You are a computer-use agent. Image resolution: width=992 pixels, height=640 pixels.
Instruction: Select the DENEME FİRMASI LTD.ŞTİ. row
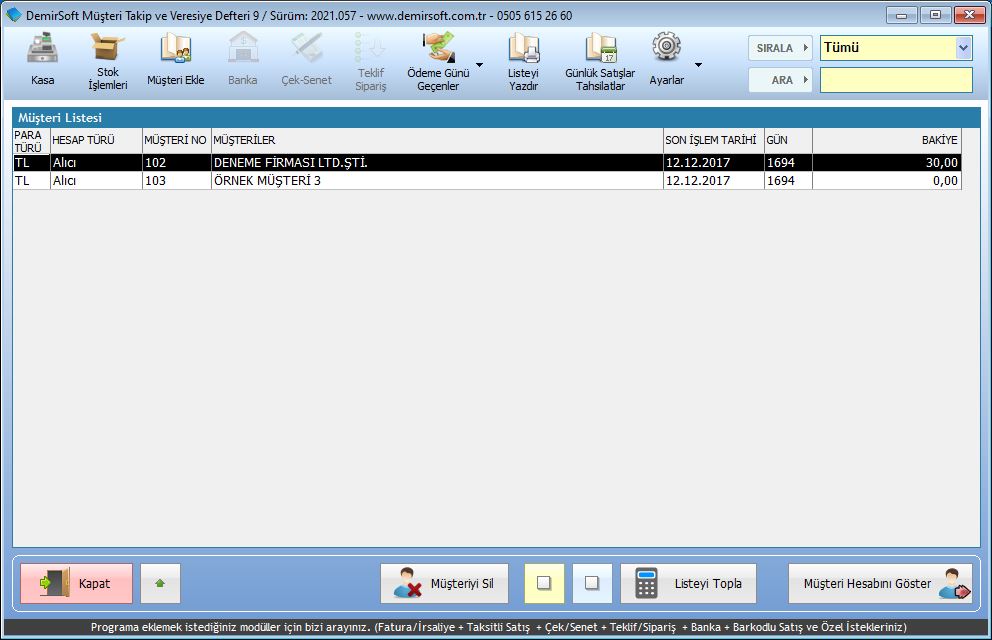(487, 163)
